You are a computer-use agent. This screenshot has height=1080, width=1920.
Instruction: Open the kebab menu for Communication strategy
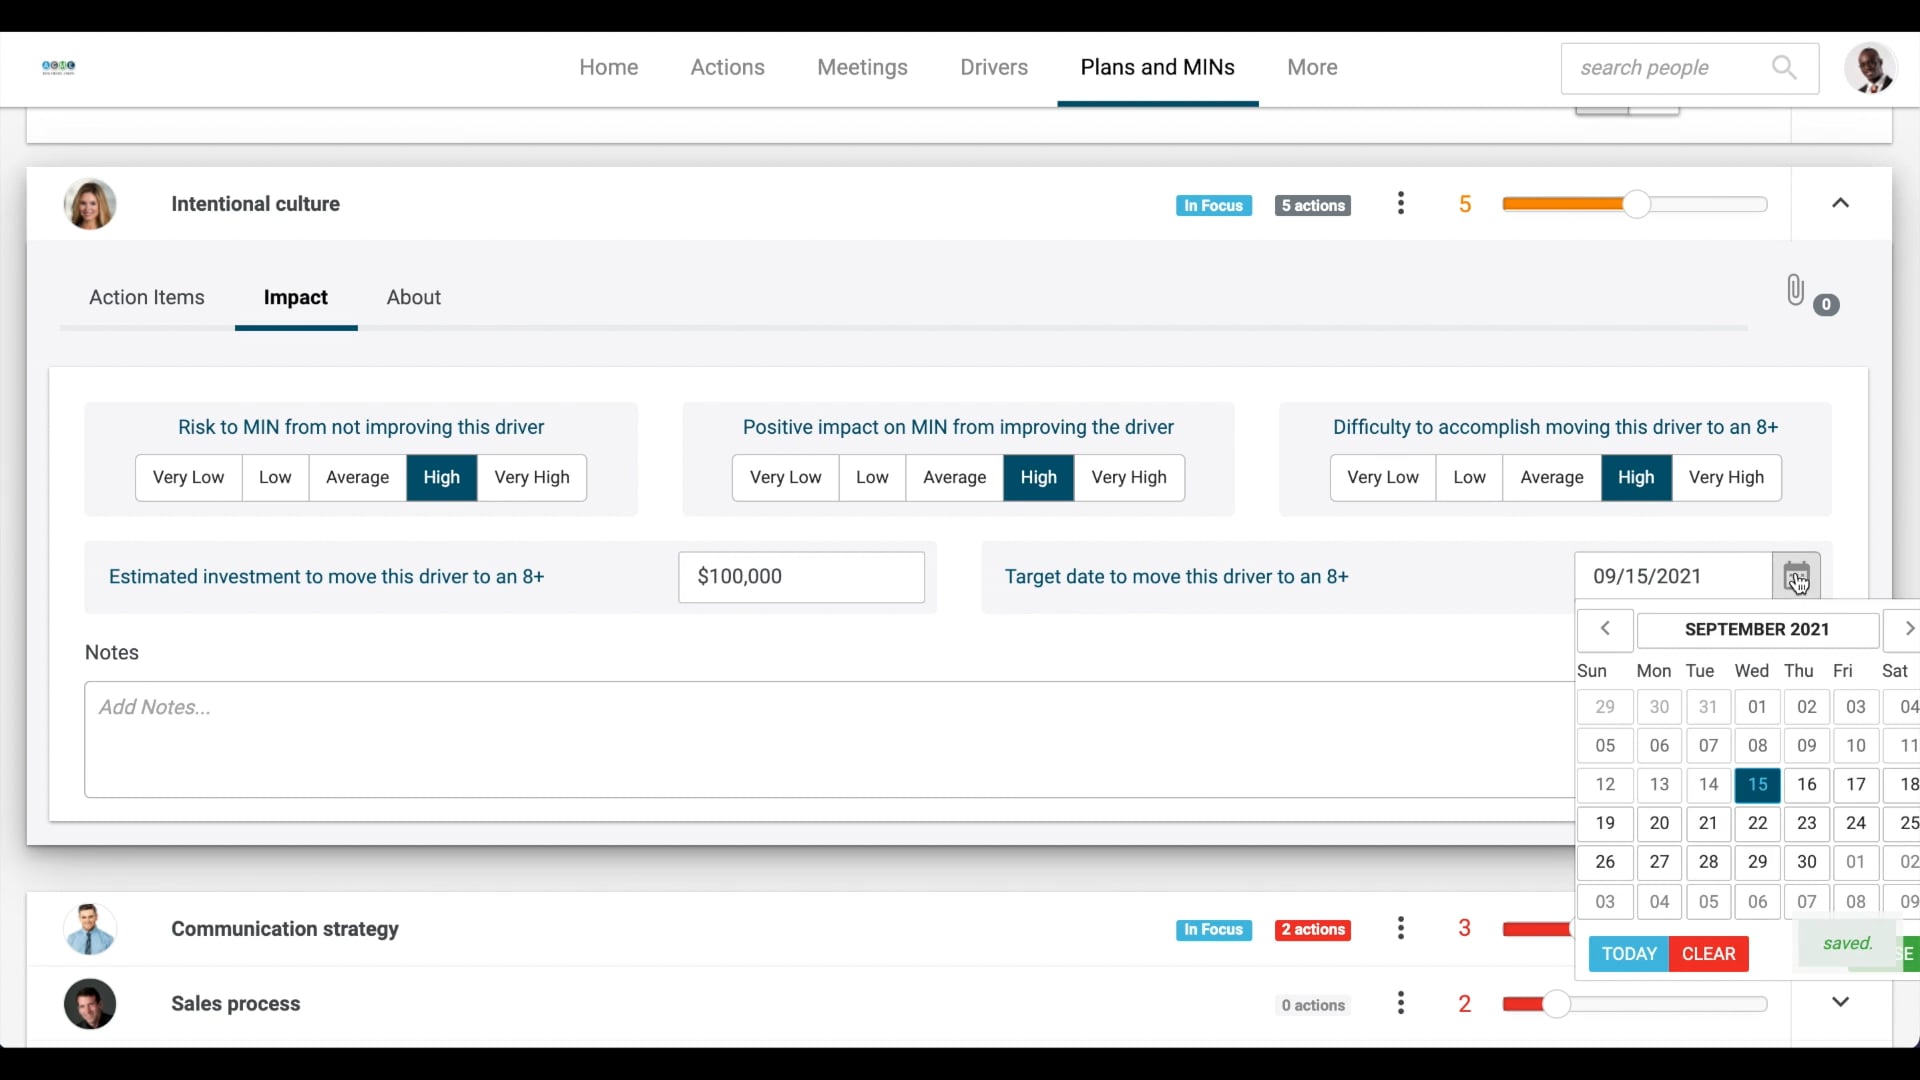pos(1401,928)
